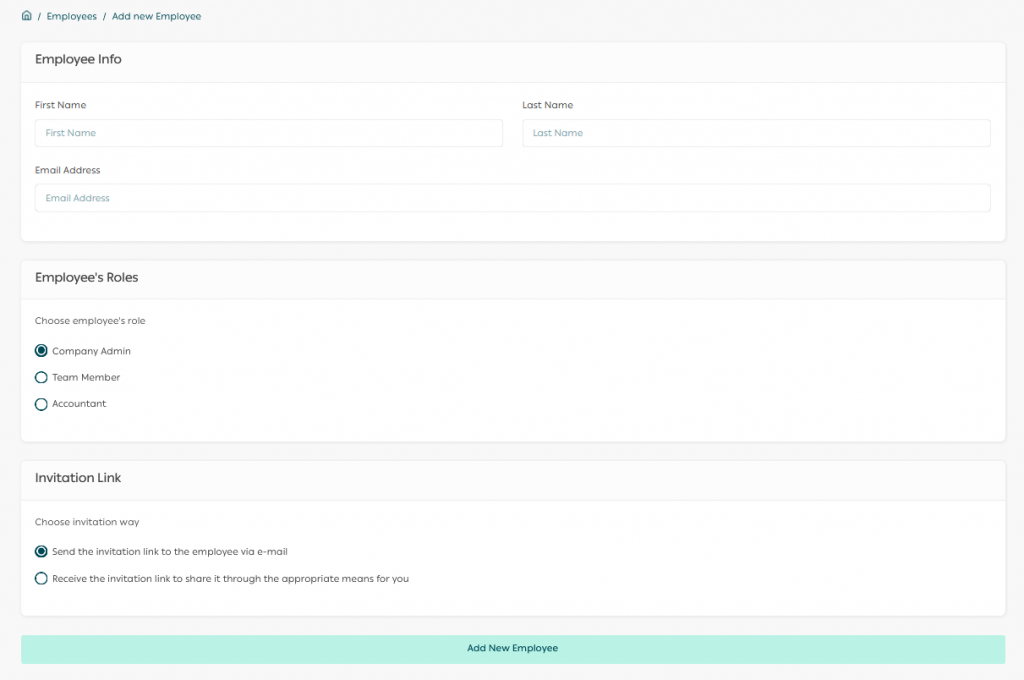Click the First Name field label
1024x680 pixels.
pyautogui.click(x=60, y=105)
